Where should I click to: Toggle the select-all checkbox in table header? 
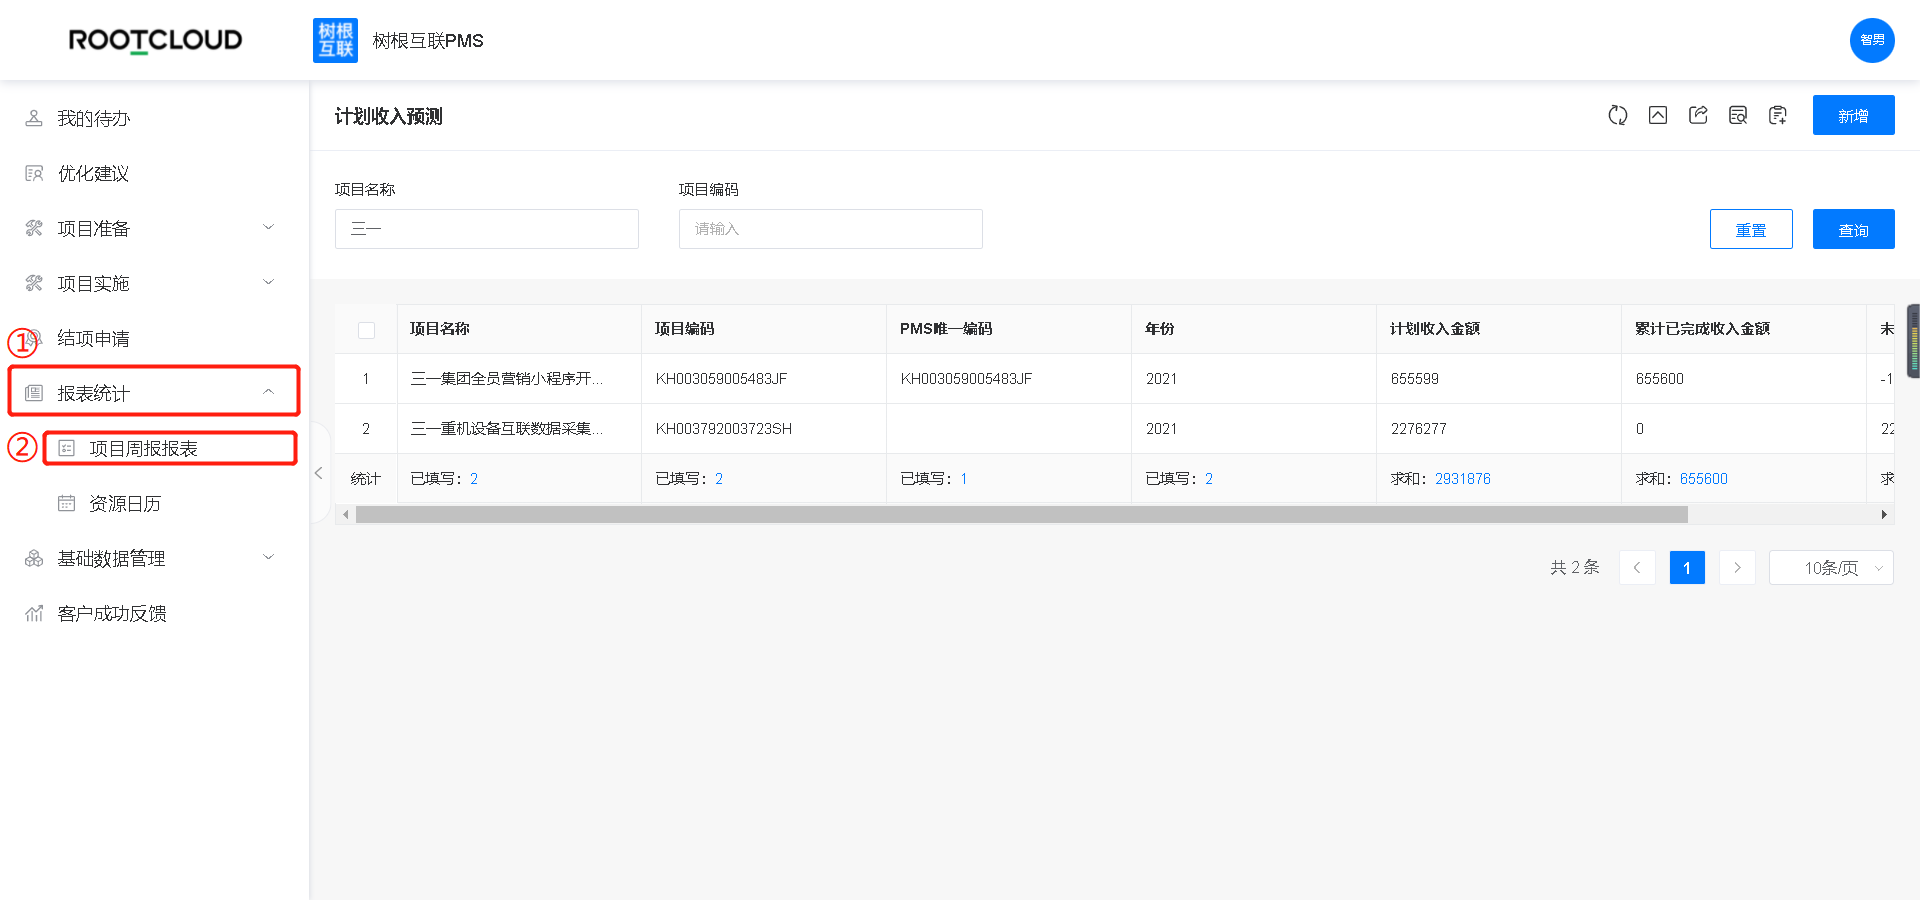coord(366,330)
